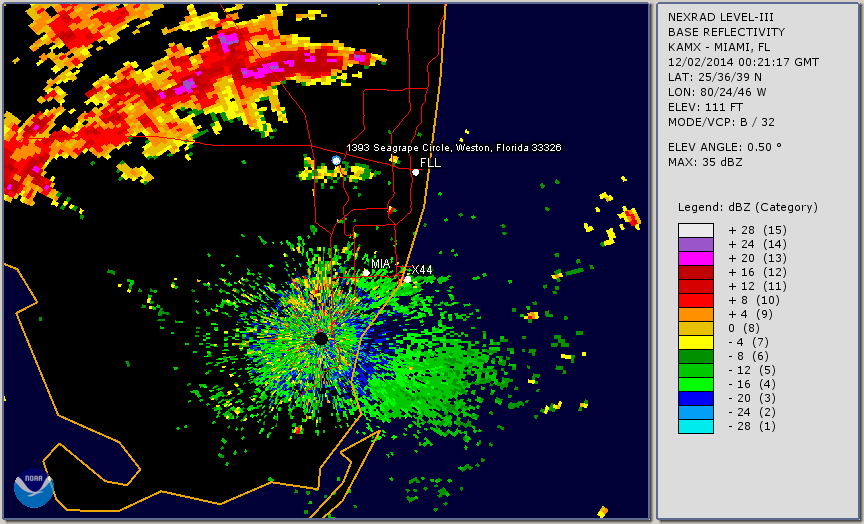
Task: Click the KAMX - MIAMI, FL text
Action: (x=719, y=47)
